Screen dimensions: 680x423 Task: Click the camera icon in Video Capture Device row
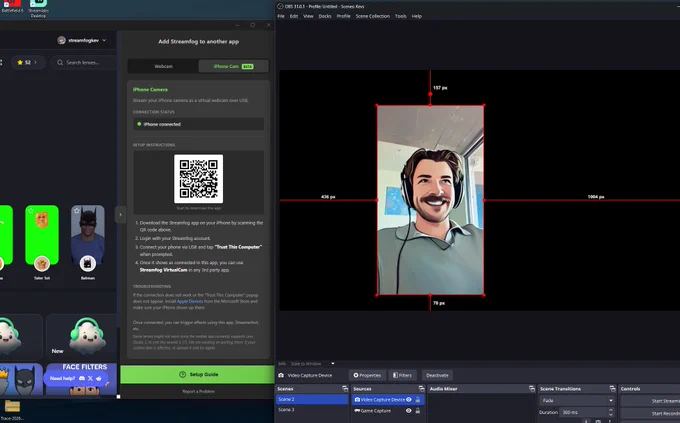(357, 400)
